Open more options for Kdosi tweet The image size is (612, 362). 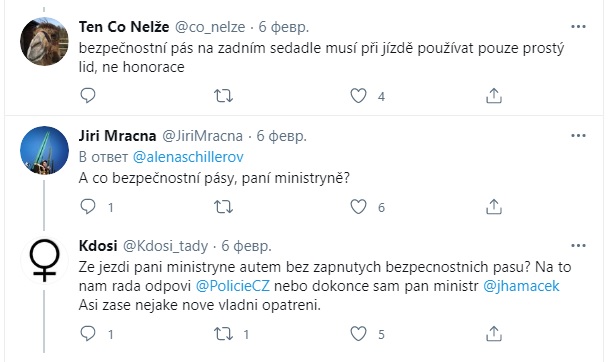tap(578, 246)
